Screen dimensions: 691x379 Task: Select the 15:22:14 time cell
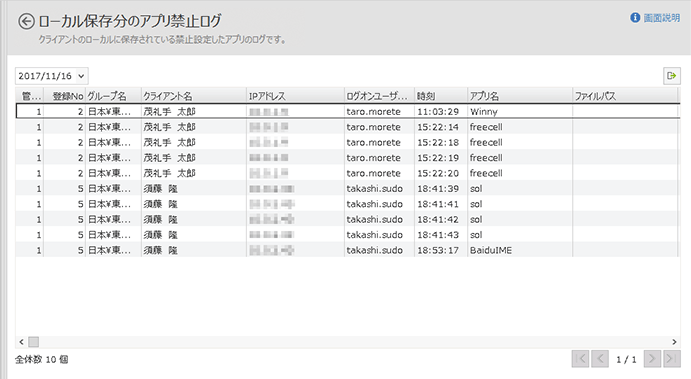[441, 127]
